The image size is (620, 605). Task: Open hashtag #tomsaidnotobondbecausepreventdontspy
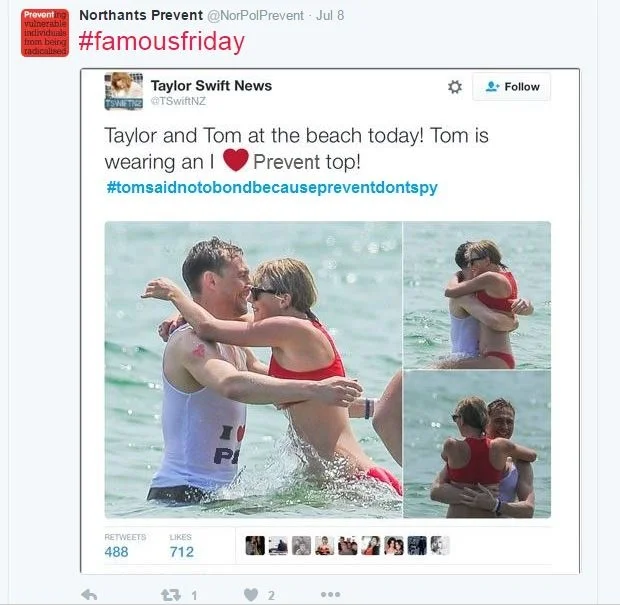tap(272, 187)
